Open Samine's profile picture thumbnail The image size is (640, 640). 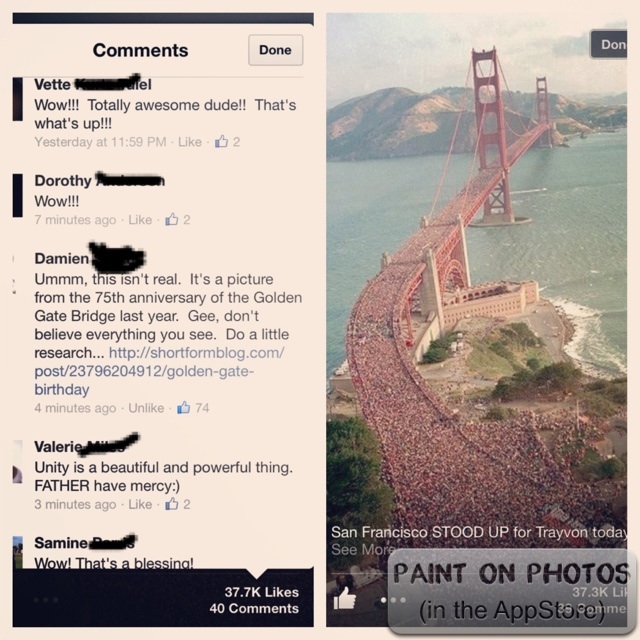pyautogui.click(x=18, y=552)
